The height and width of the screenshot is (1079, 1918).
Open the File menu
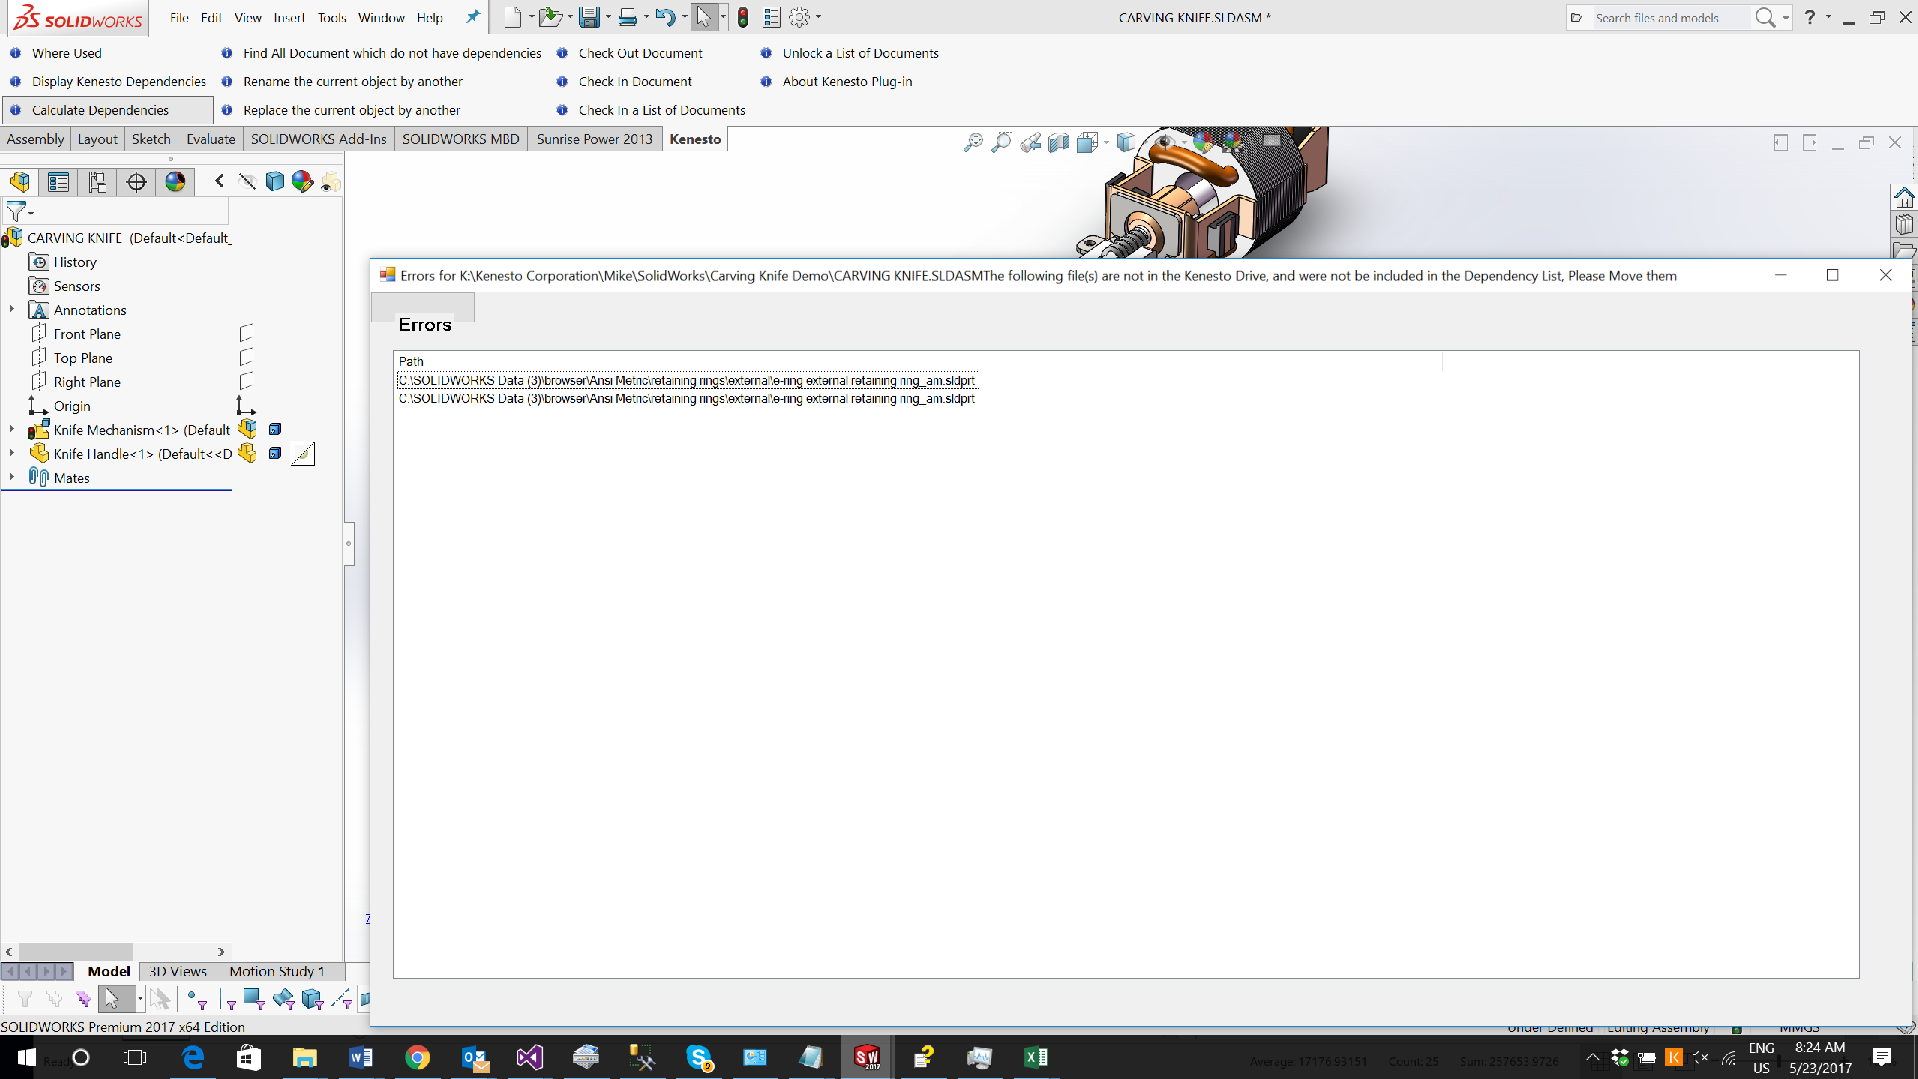179,17
